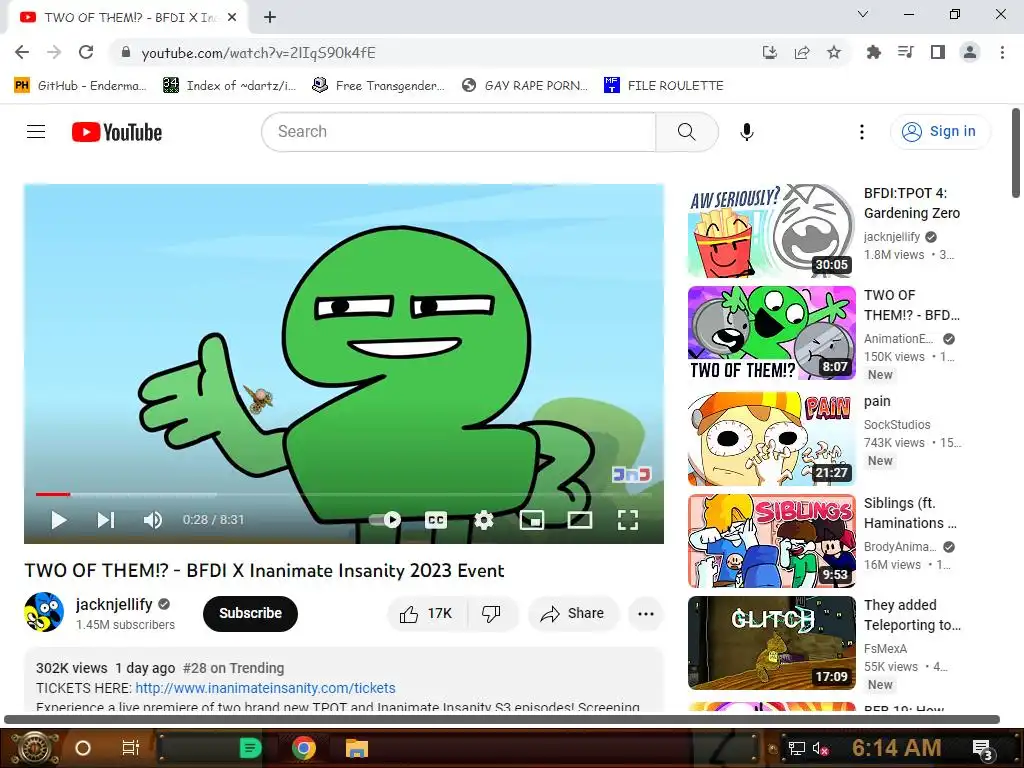Open Cortana circle on taskbar
The height and width of the screenshot is (768, 1024).
(x=83, y=748)
